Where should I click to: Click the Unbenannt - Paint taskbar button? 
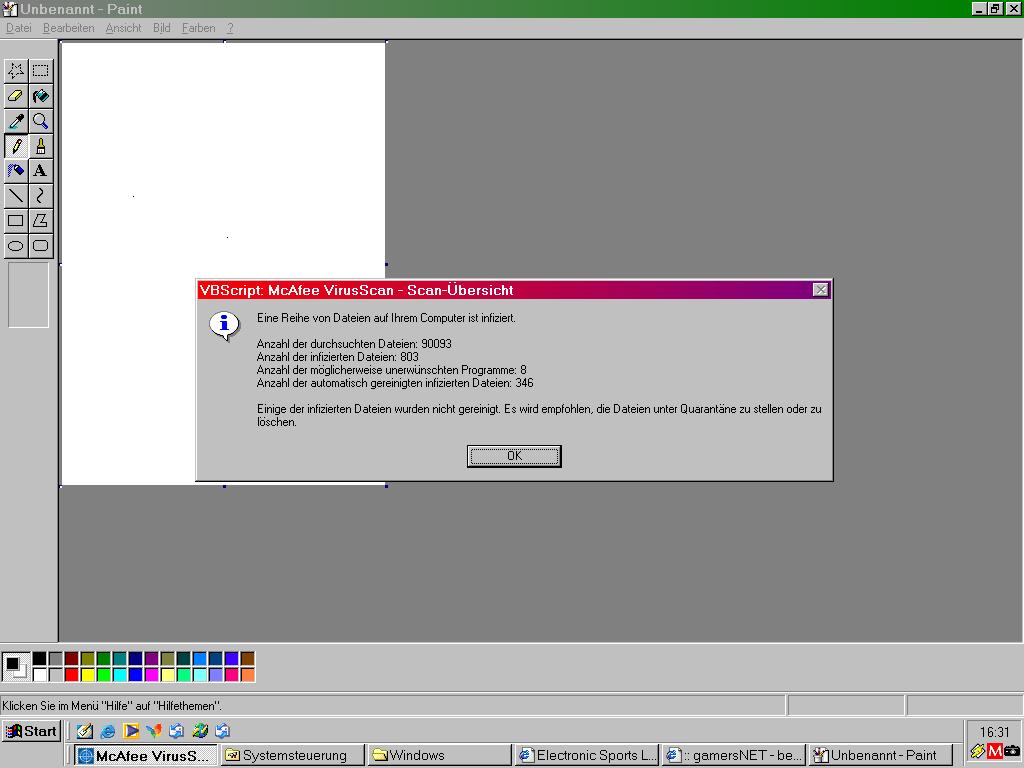(880, 756)
